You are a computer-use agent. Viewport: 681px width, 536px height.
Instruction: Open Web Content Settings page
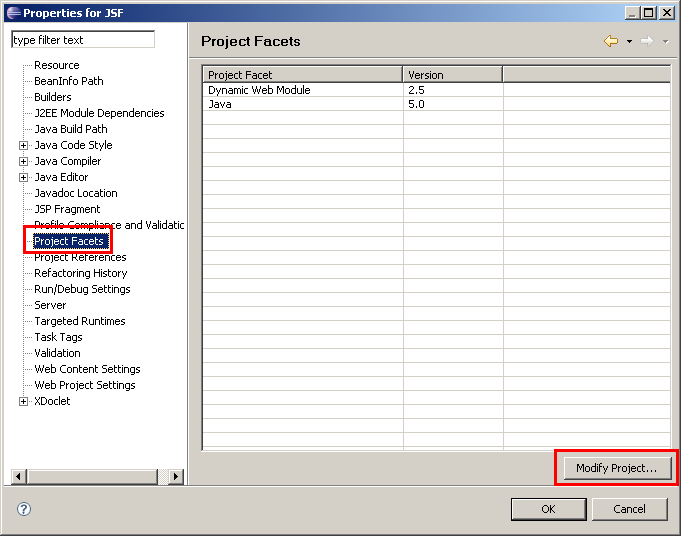coord(87,369)
